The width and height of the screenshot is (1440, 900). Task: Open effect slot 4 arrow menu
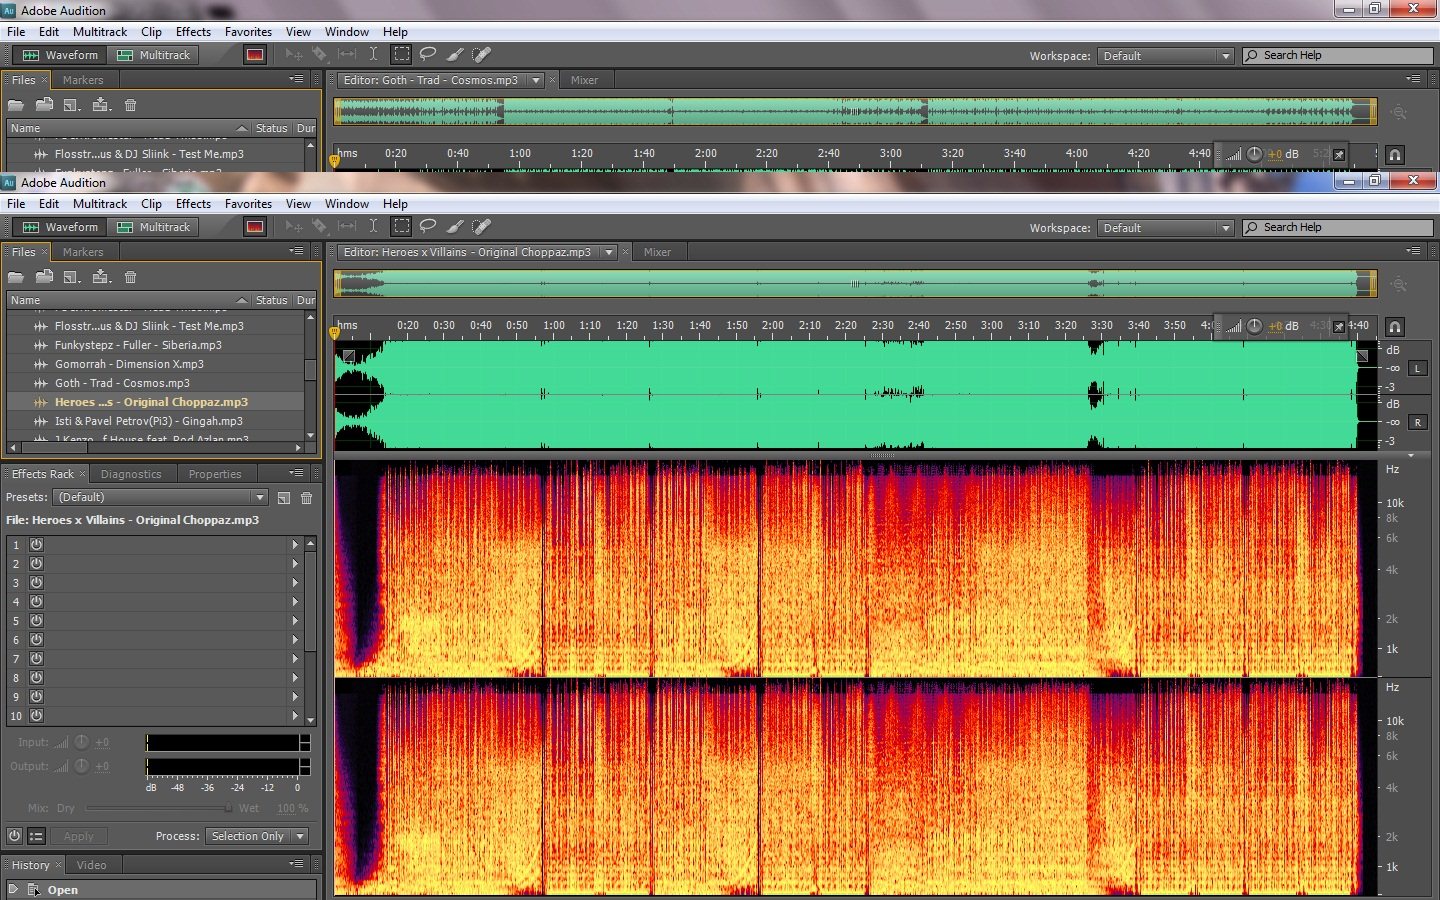tap(295, 602)
